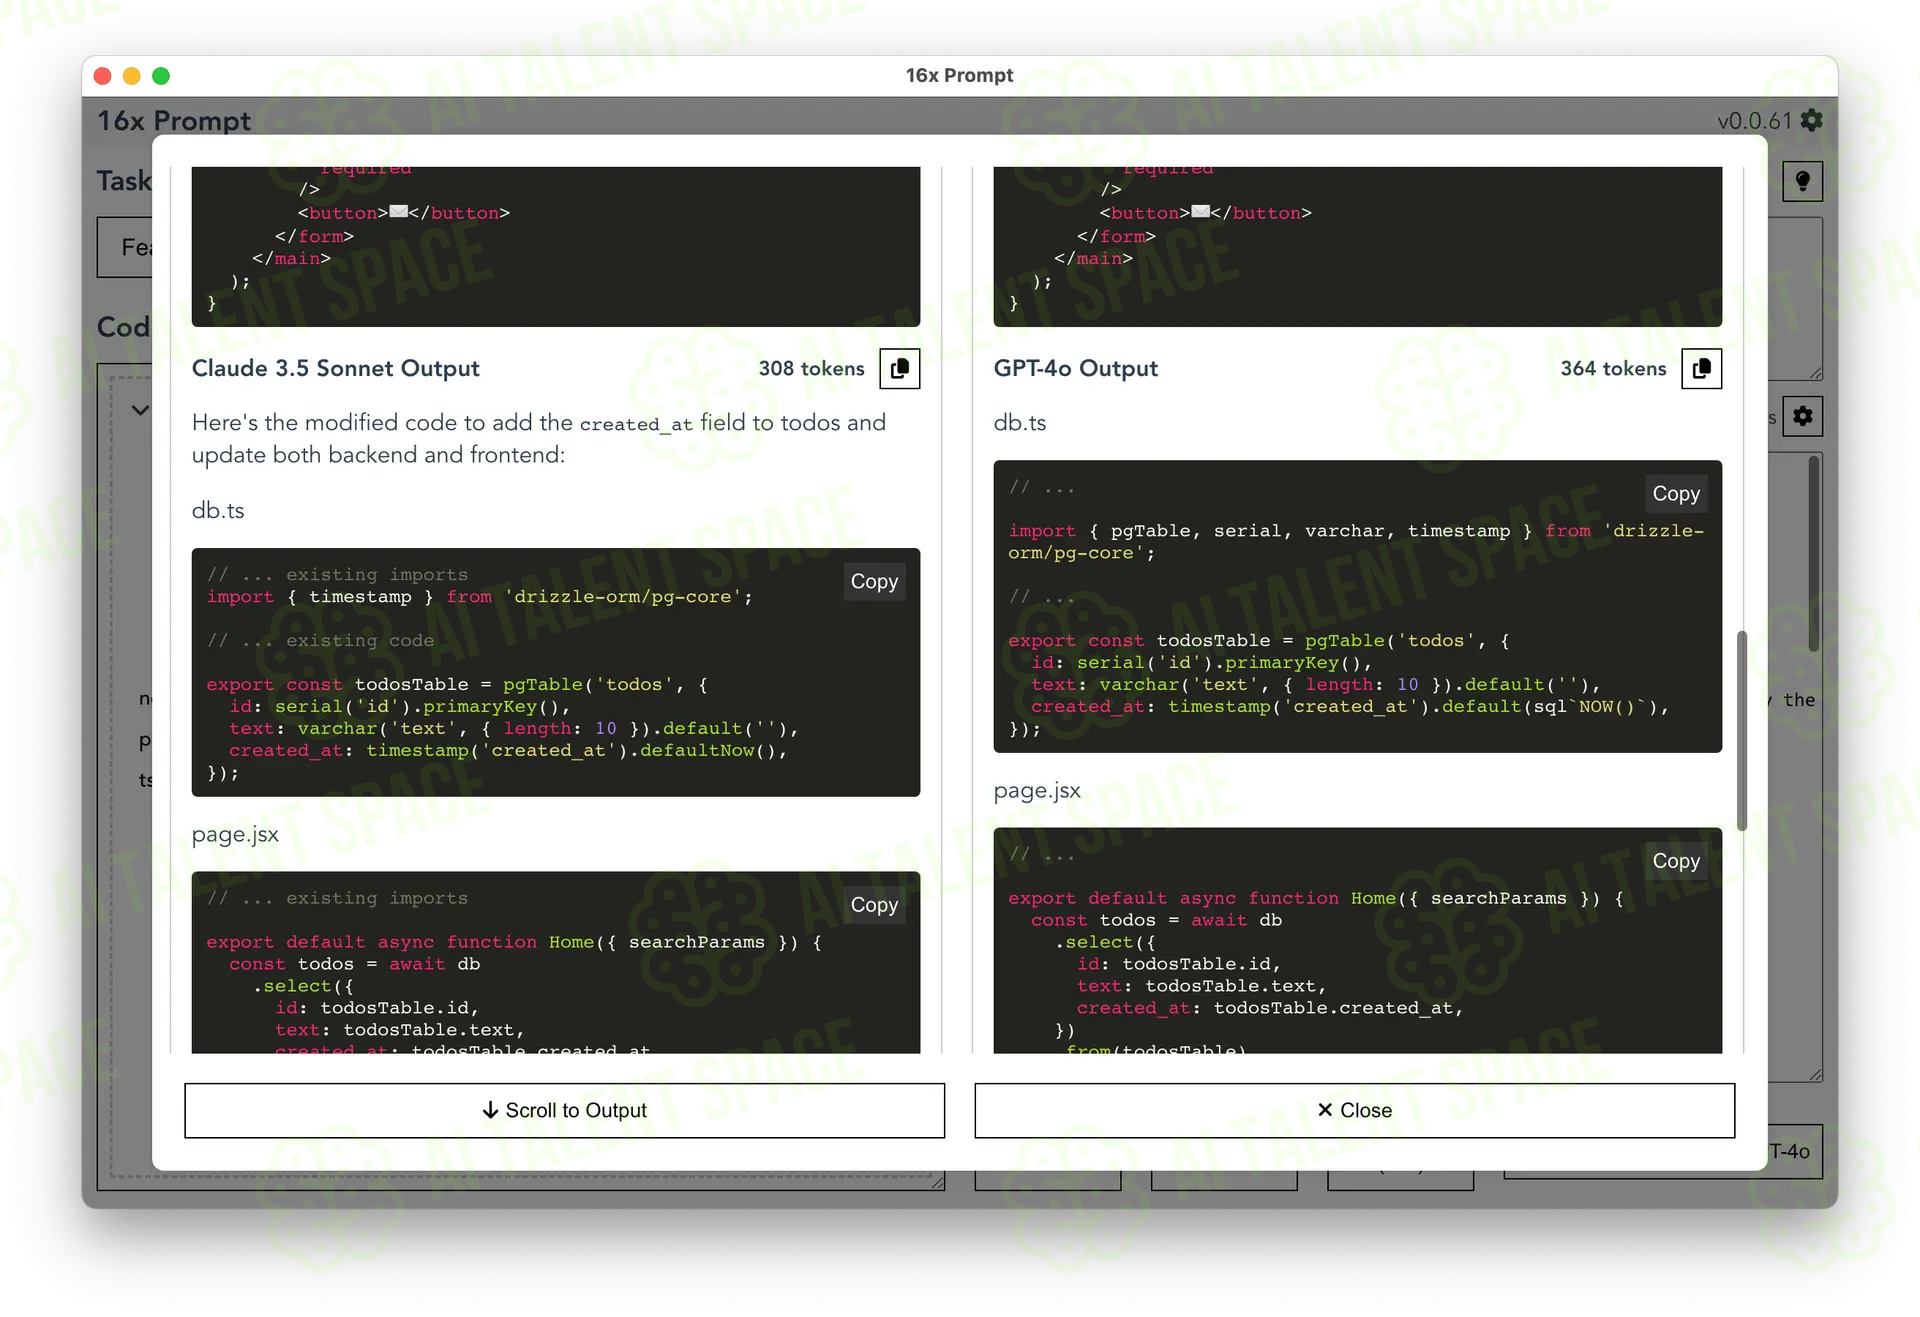The width and height of the screenshot is (1920, 1317).
Task: Copy Claude 3.5 Sonnet output via clipboard icon
Action: [899, 369]
